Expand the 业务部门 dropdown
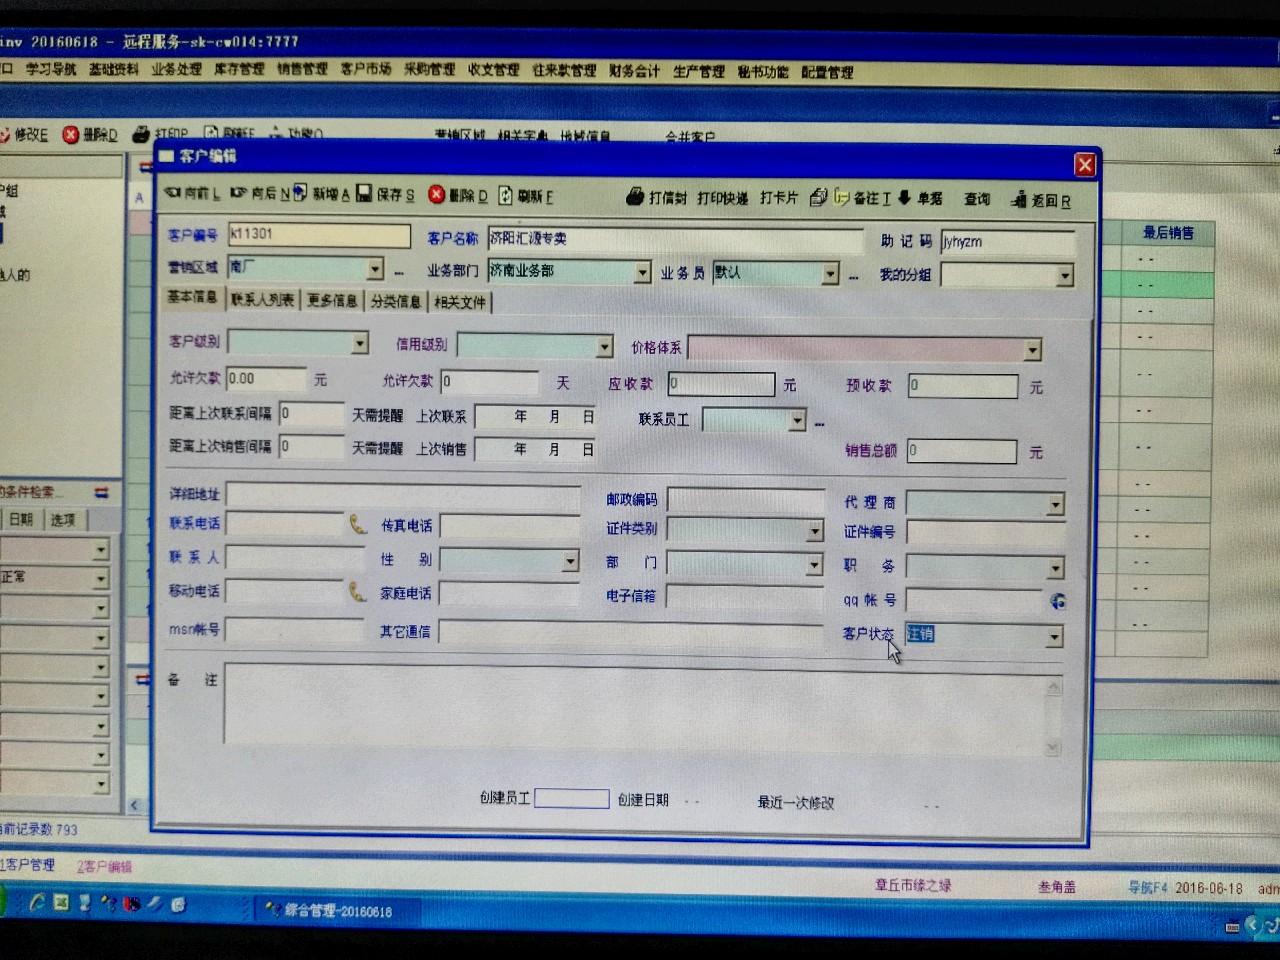Screen dimensions: 1280x960 pyautogui.click(x=642, y=272)
